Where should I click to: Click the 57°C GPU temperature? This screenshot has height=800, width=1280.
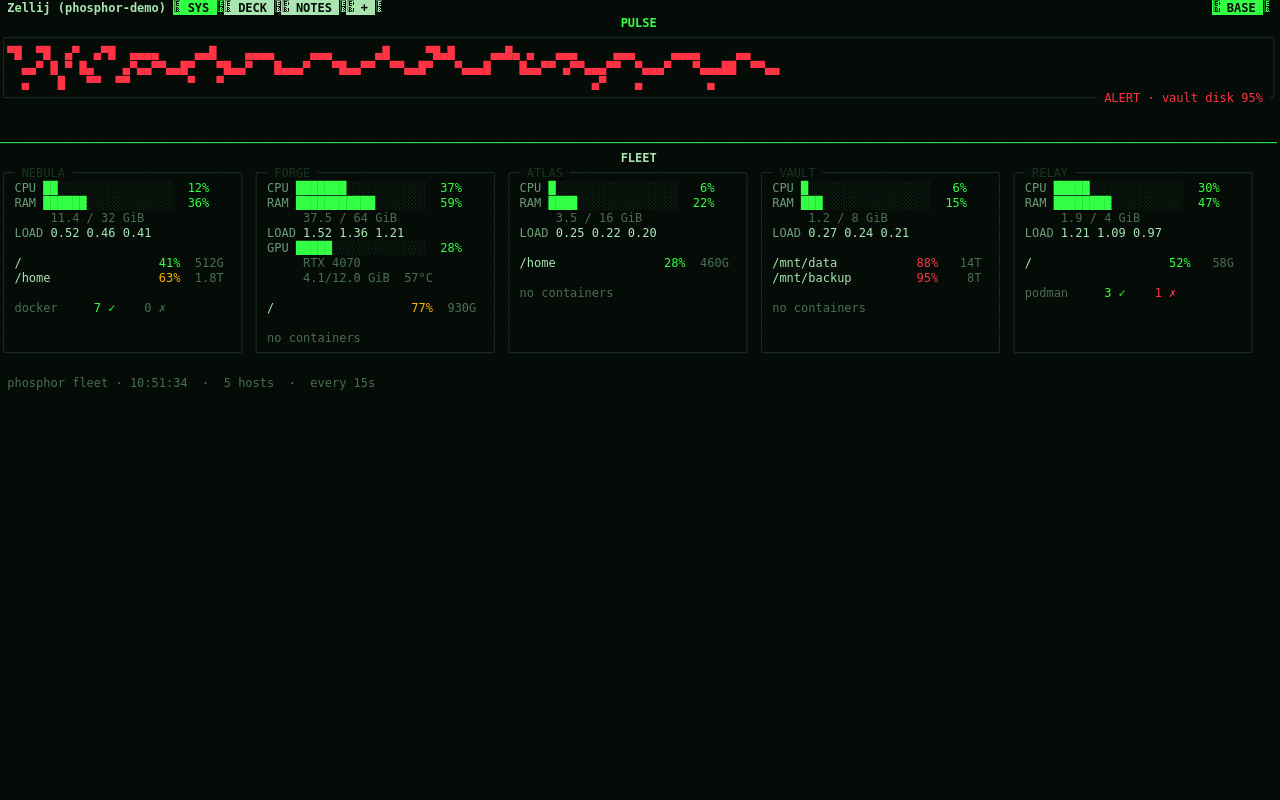pos(418,278)
